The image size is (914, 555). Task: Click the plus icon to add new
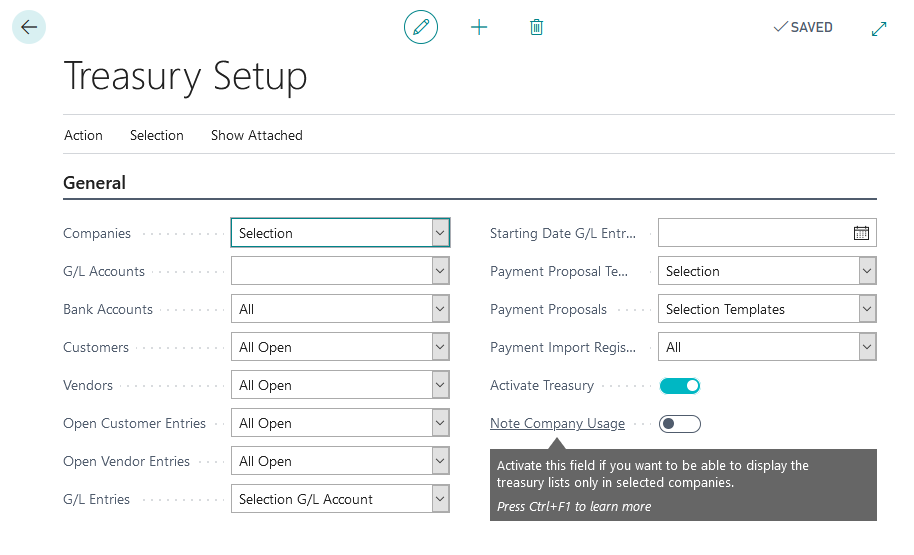479,27
